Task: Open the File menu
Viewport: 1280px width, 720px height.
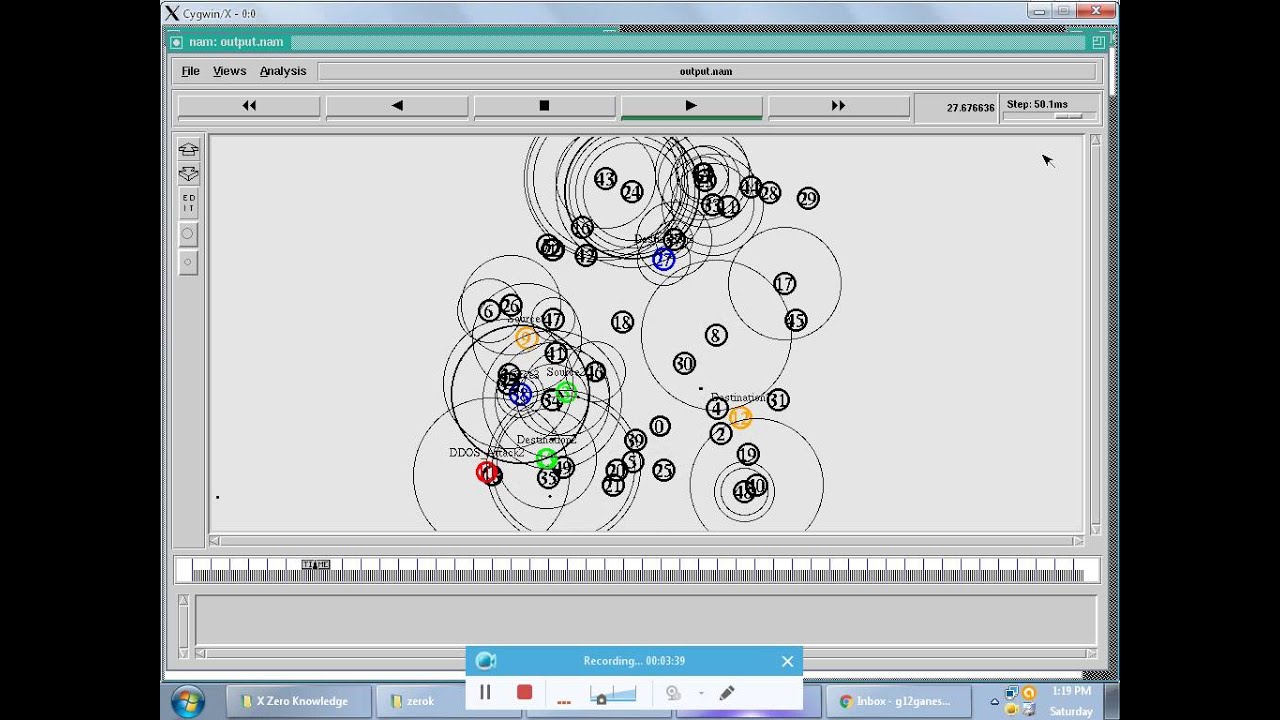Action: coord(190,71)
